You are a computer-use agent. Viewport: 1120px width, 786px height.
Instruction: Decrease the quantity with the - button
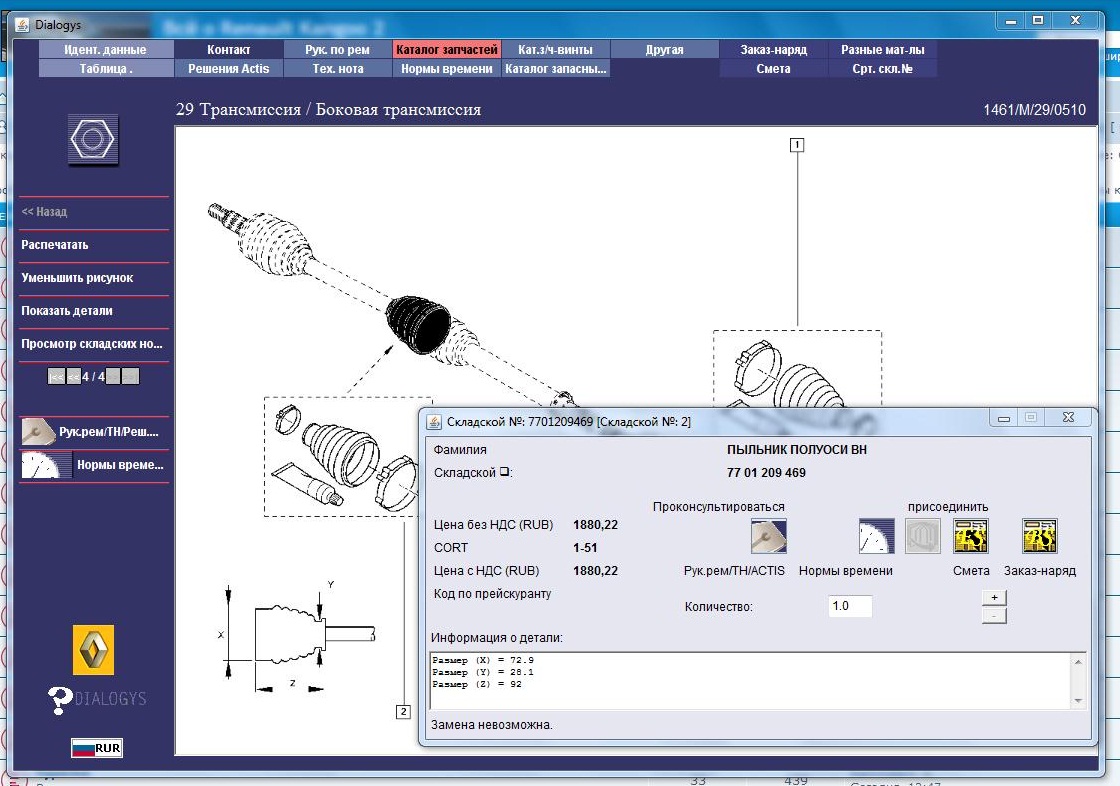pyautogui.click(x=994, y=615)
